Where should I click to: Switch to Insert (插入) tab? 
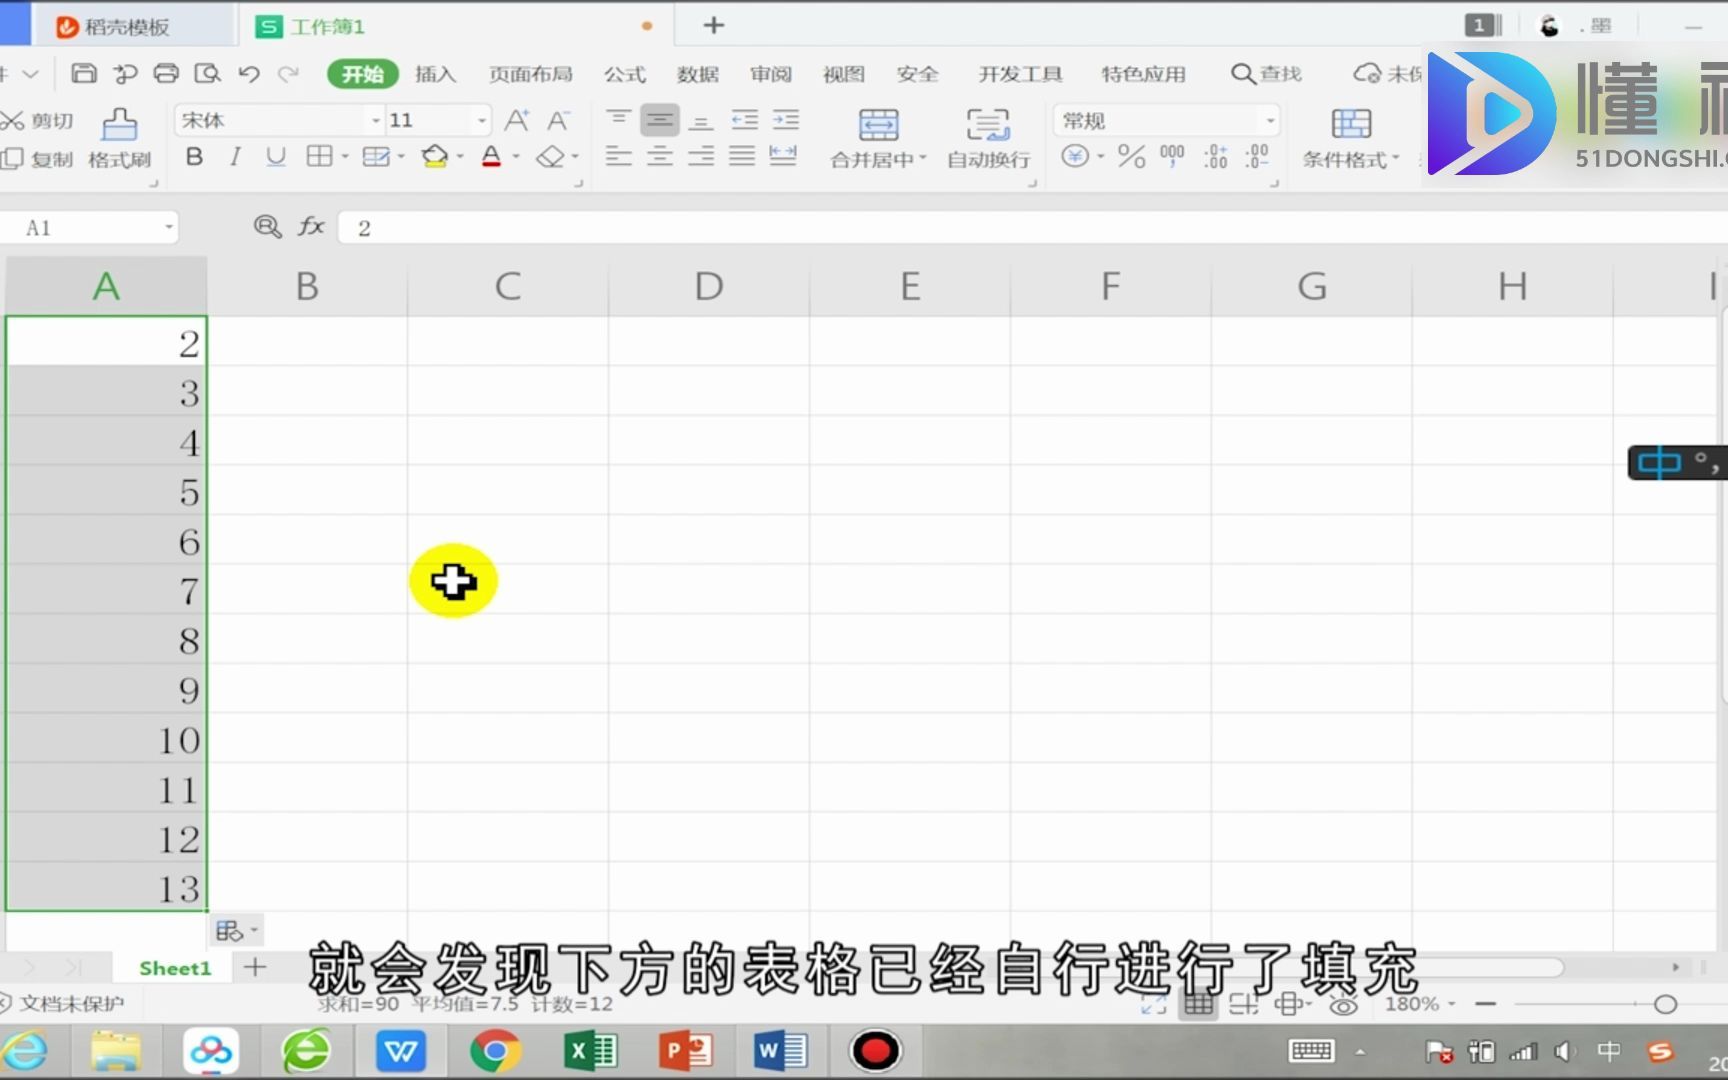click(435, 74)
